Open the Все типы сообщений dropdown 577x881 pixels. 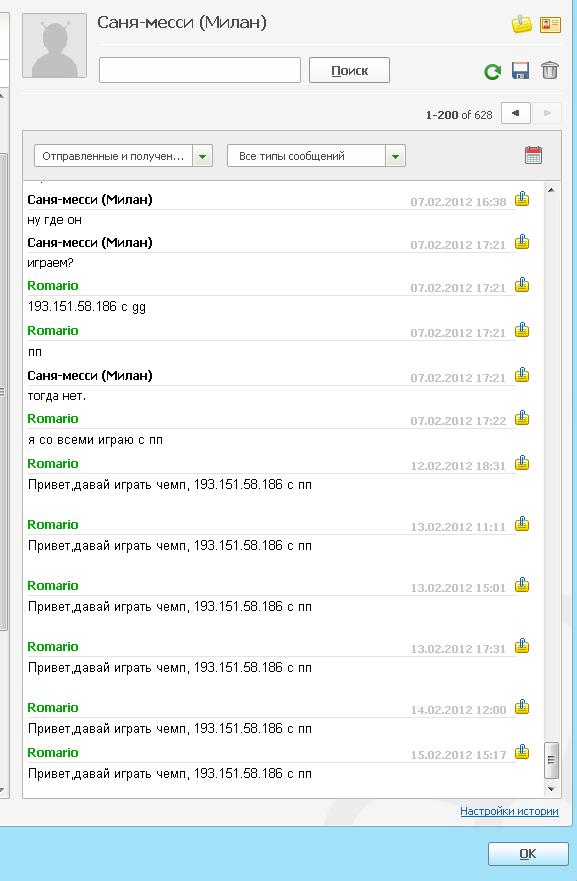pos(316,156)
